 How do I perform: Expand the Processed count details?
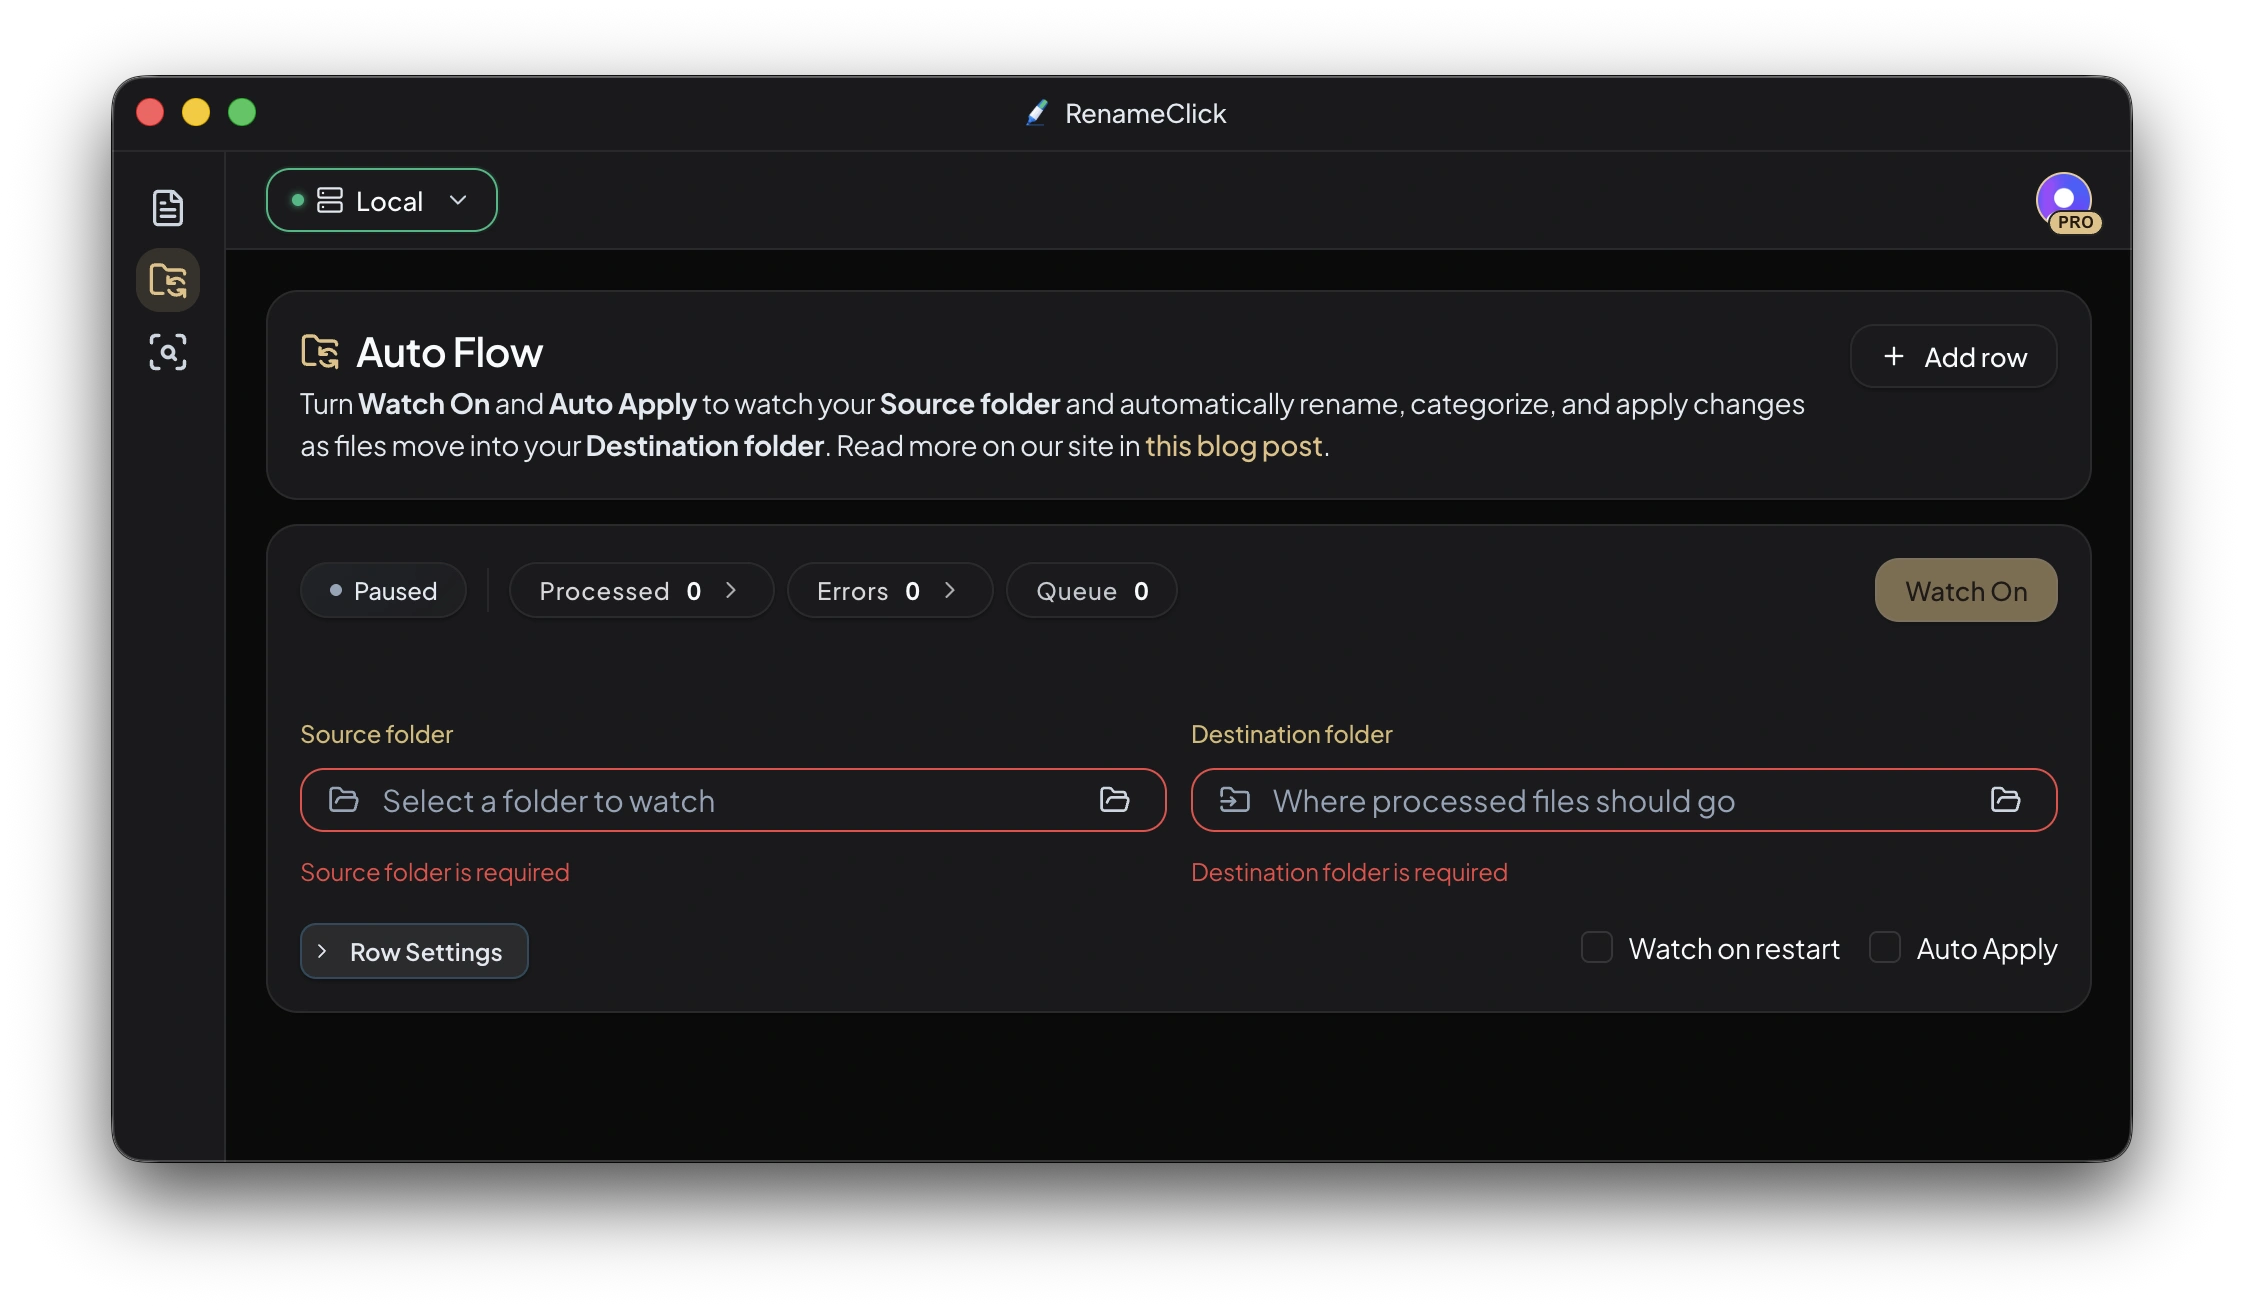point(640,591)
